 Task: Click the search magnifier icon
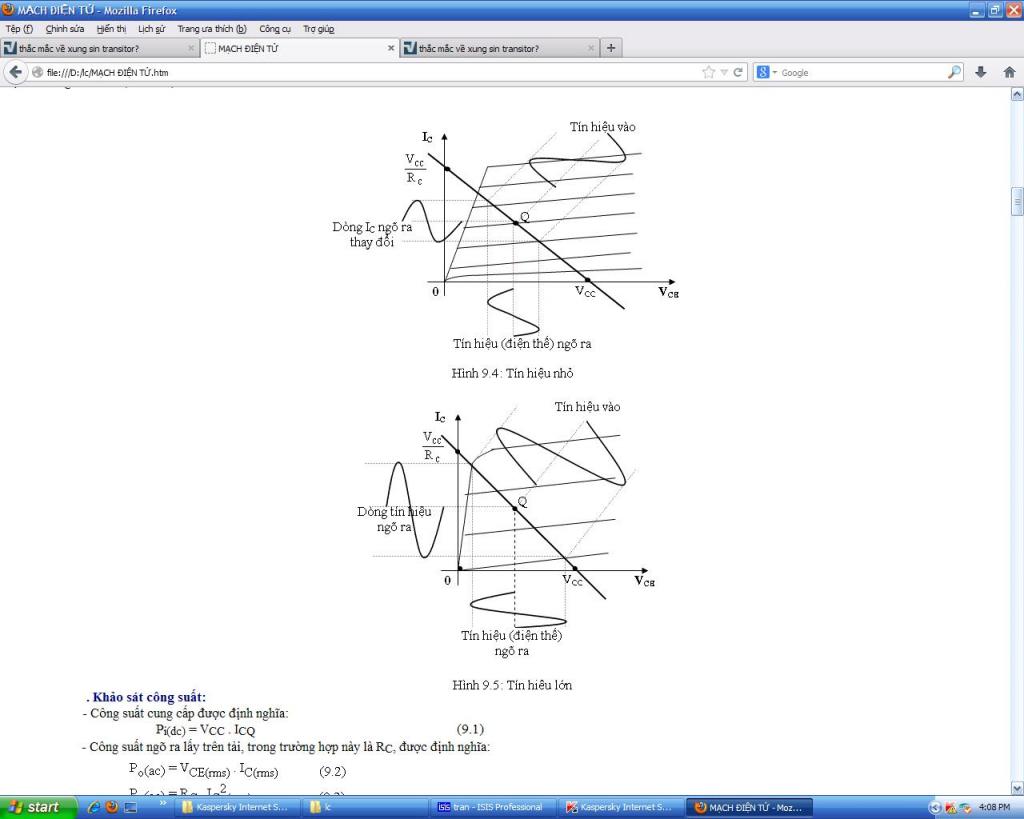click(x=954, y=72)
